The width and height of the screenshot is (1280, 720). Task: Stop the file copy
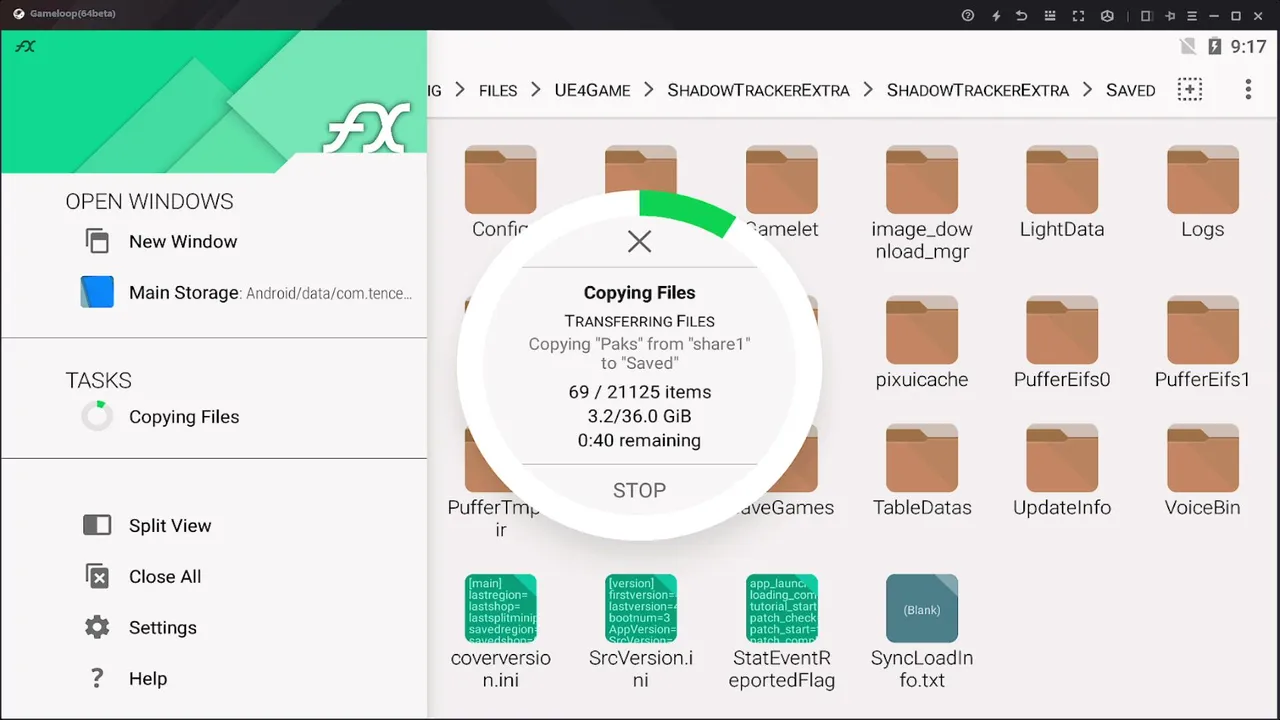639,490
